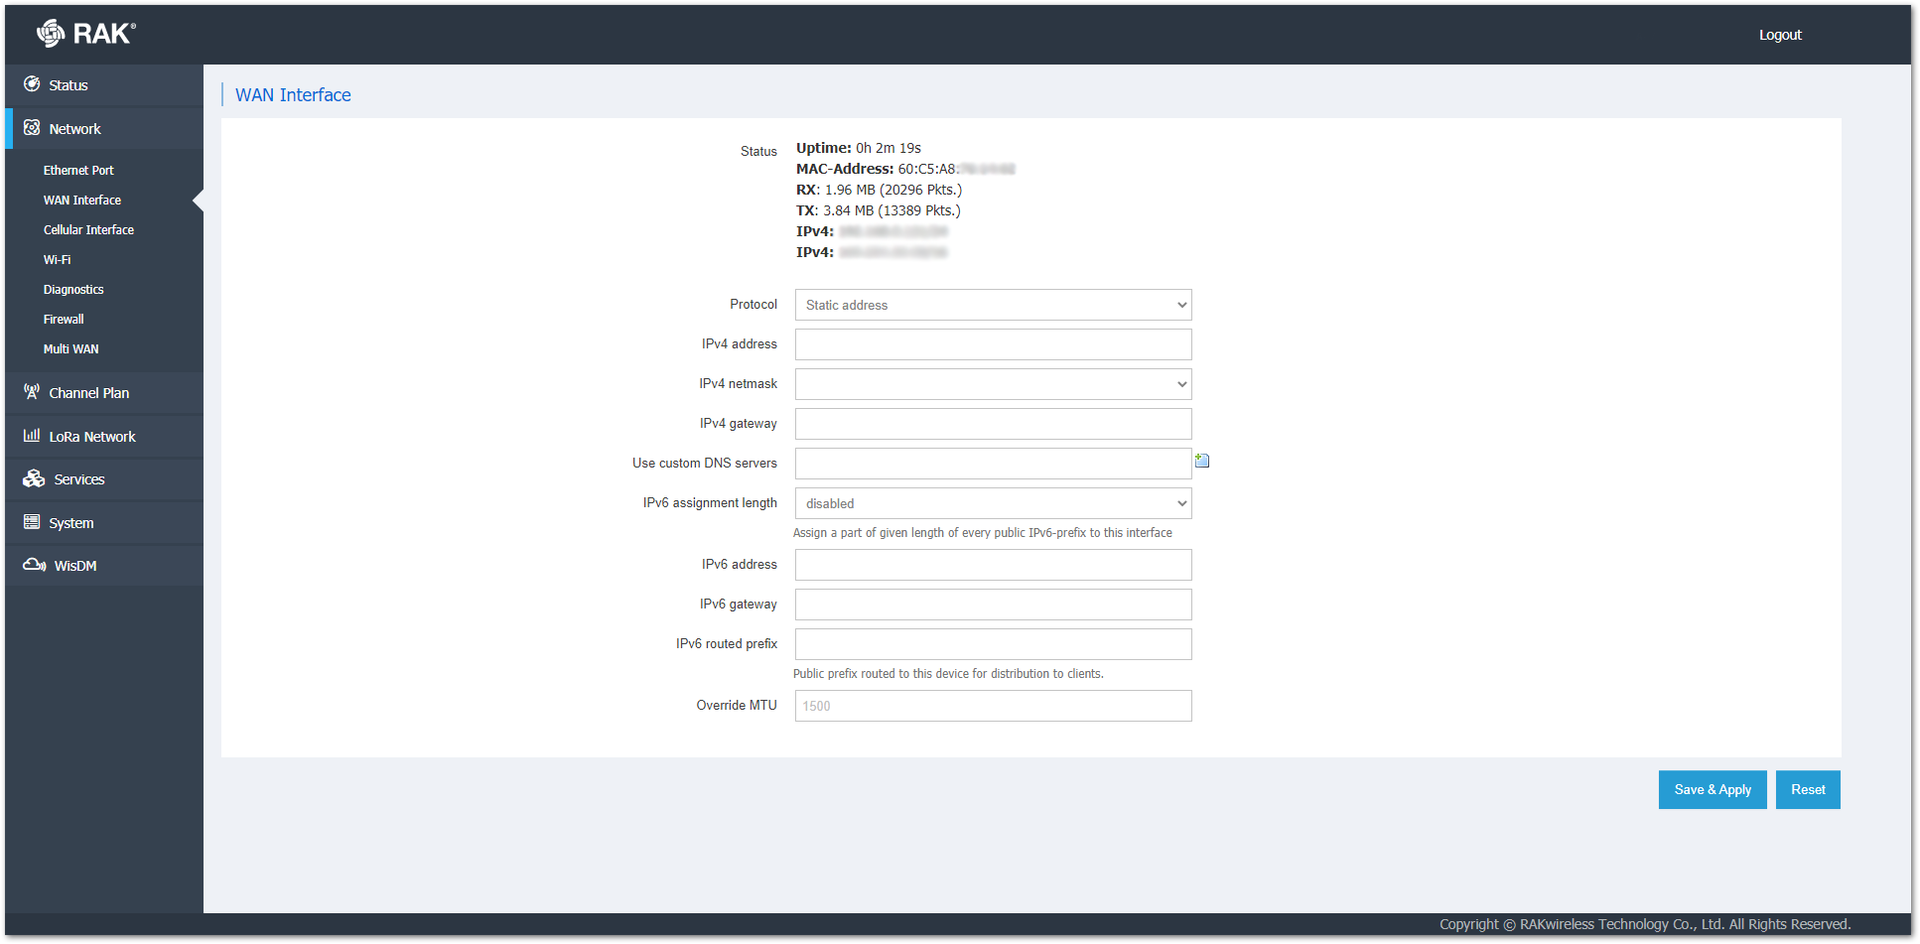Select the Network menu label
The width and height of the screenshot is (1920, 944).
point(75,129)
